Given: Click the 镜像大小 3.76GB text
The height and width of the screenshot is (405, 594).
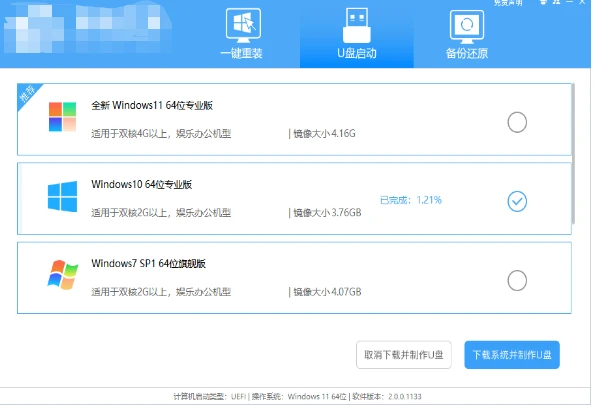Looking at the screenshot, I should [x=327, y=213].
